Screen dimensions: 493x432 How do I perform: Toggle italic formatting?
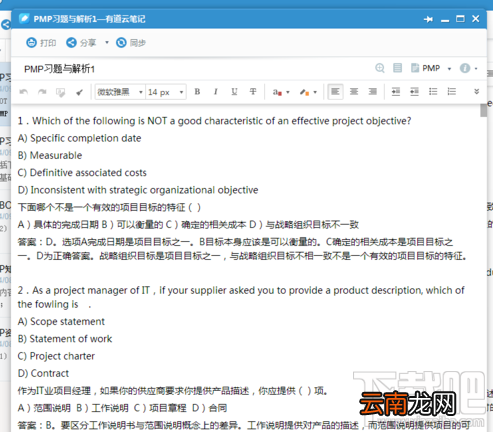click(216, 92)
